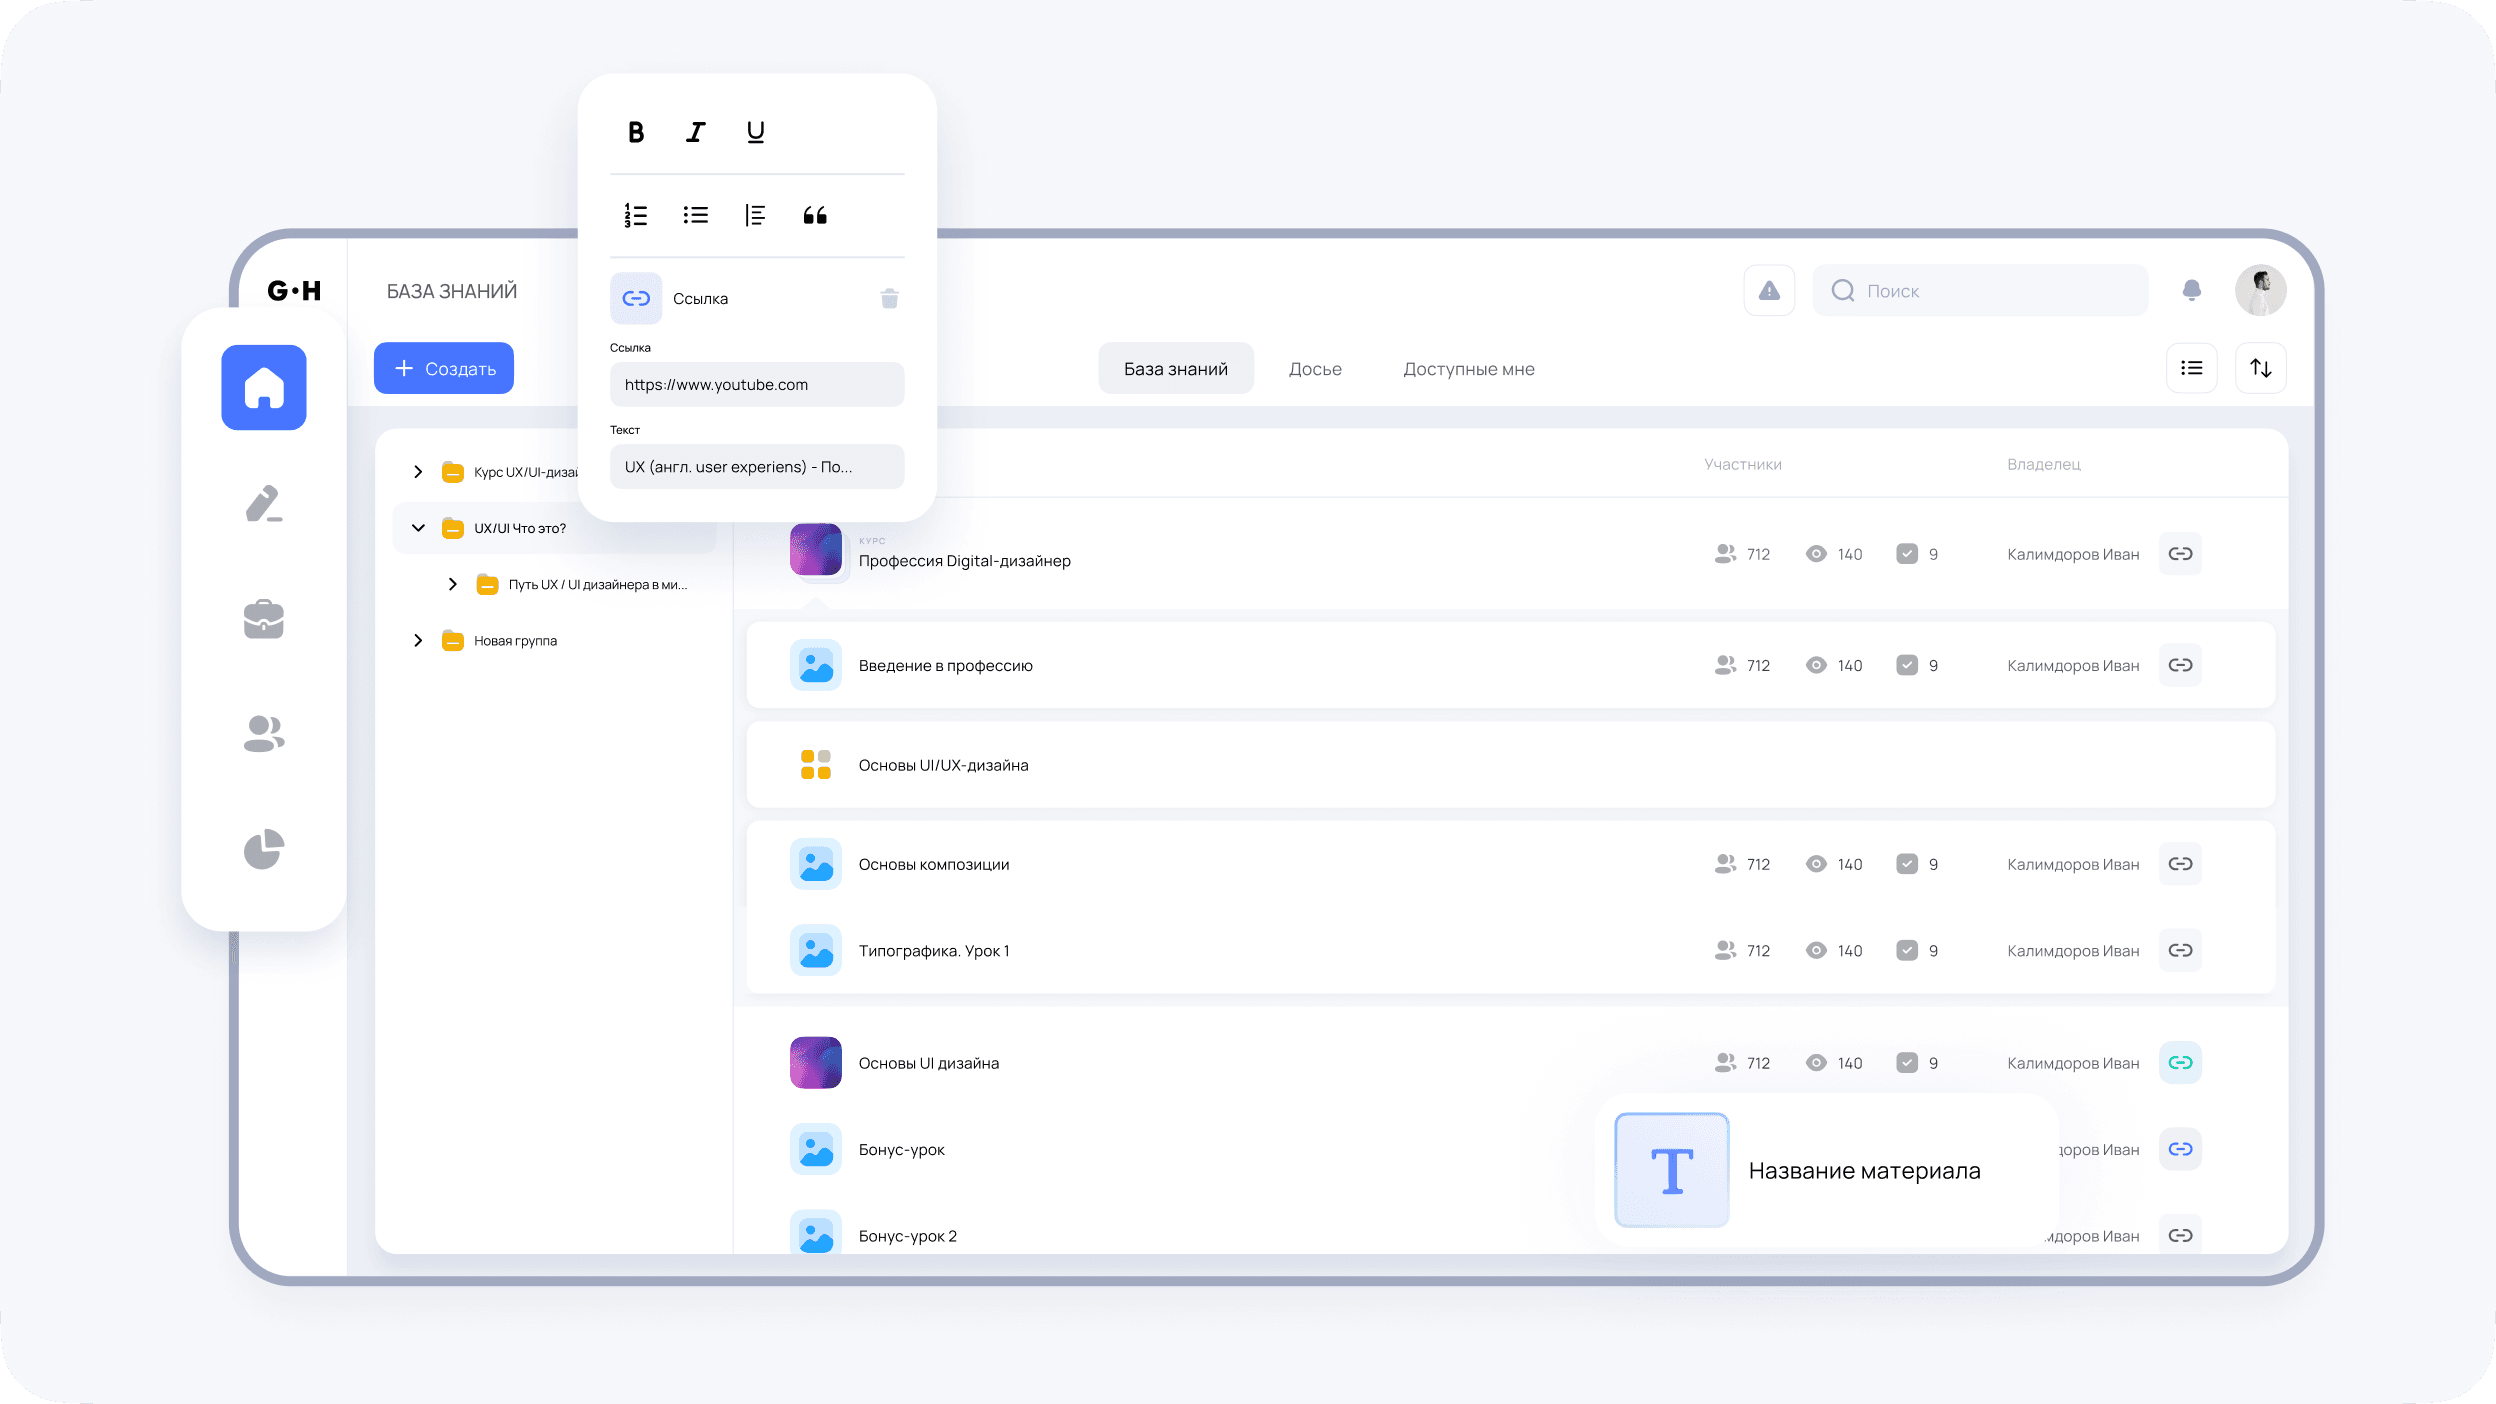
Task: Expand Путь UX / UI дизайнера subfolder
Action: click(453, 584)
